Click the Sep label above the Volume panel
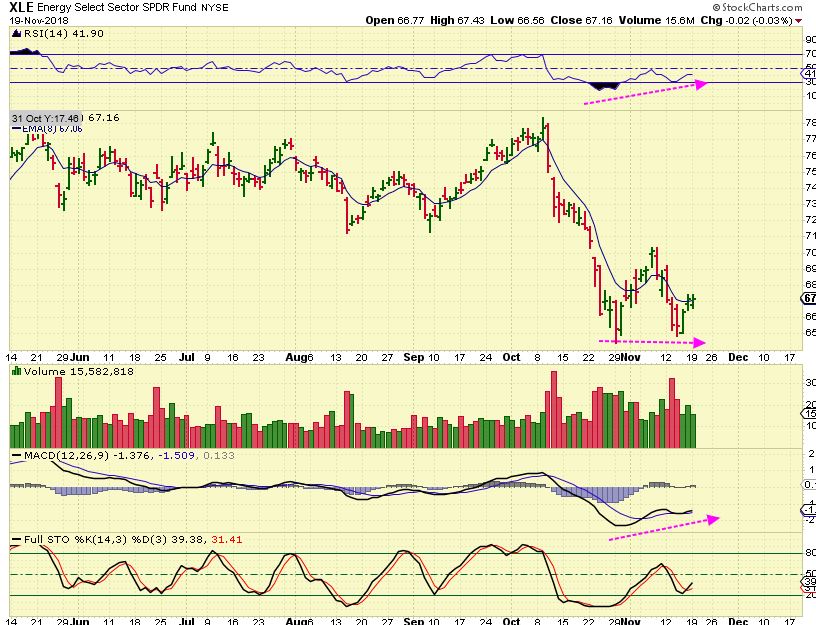The image size is (816, 625). (x=414, y=358)
